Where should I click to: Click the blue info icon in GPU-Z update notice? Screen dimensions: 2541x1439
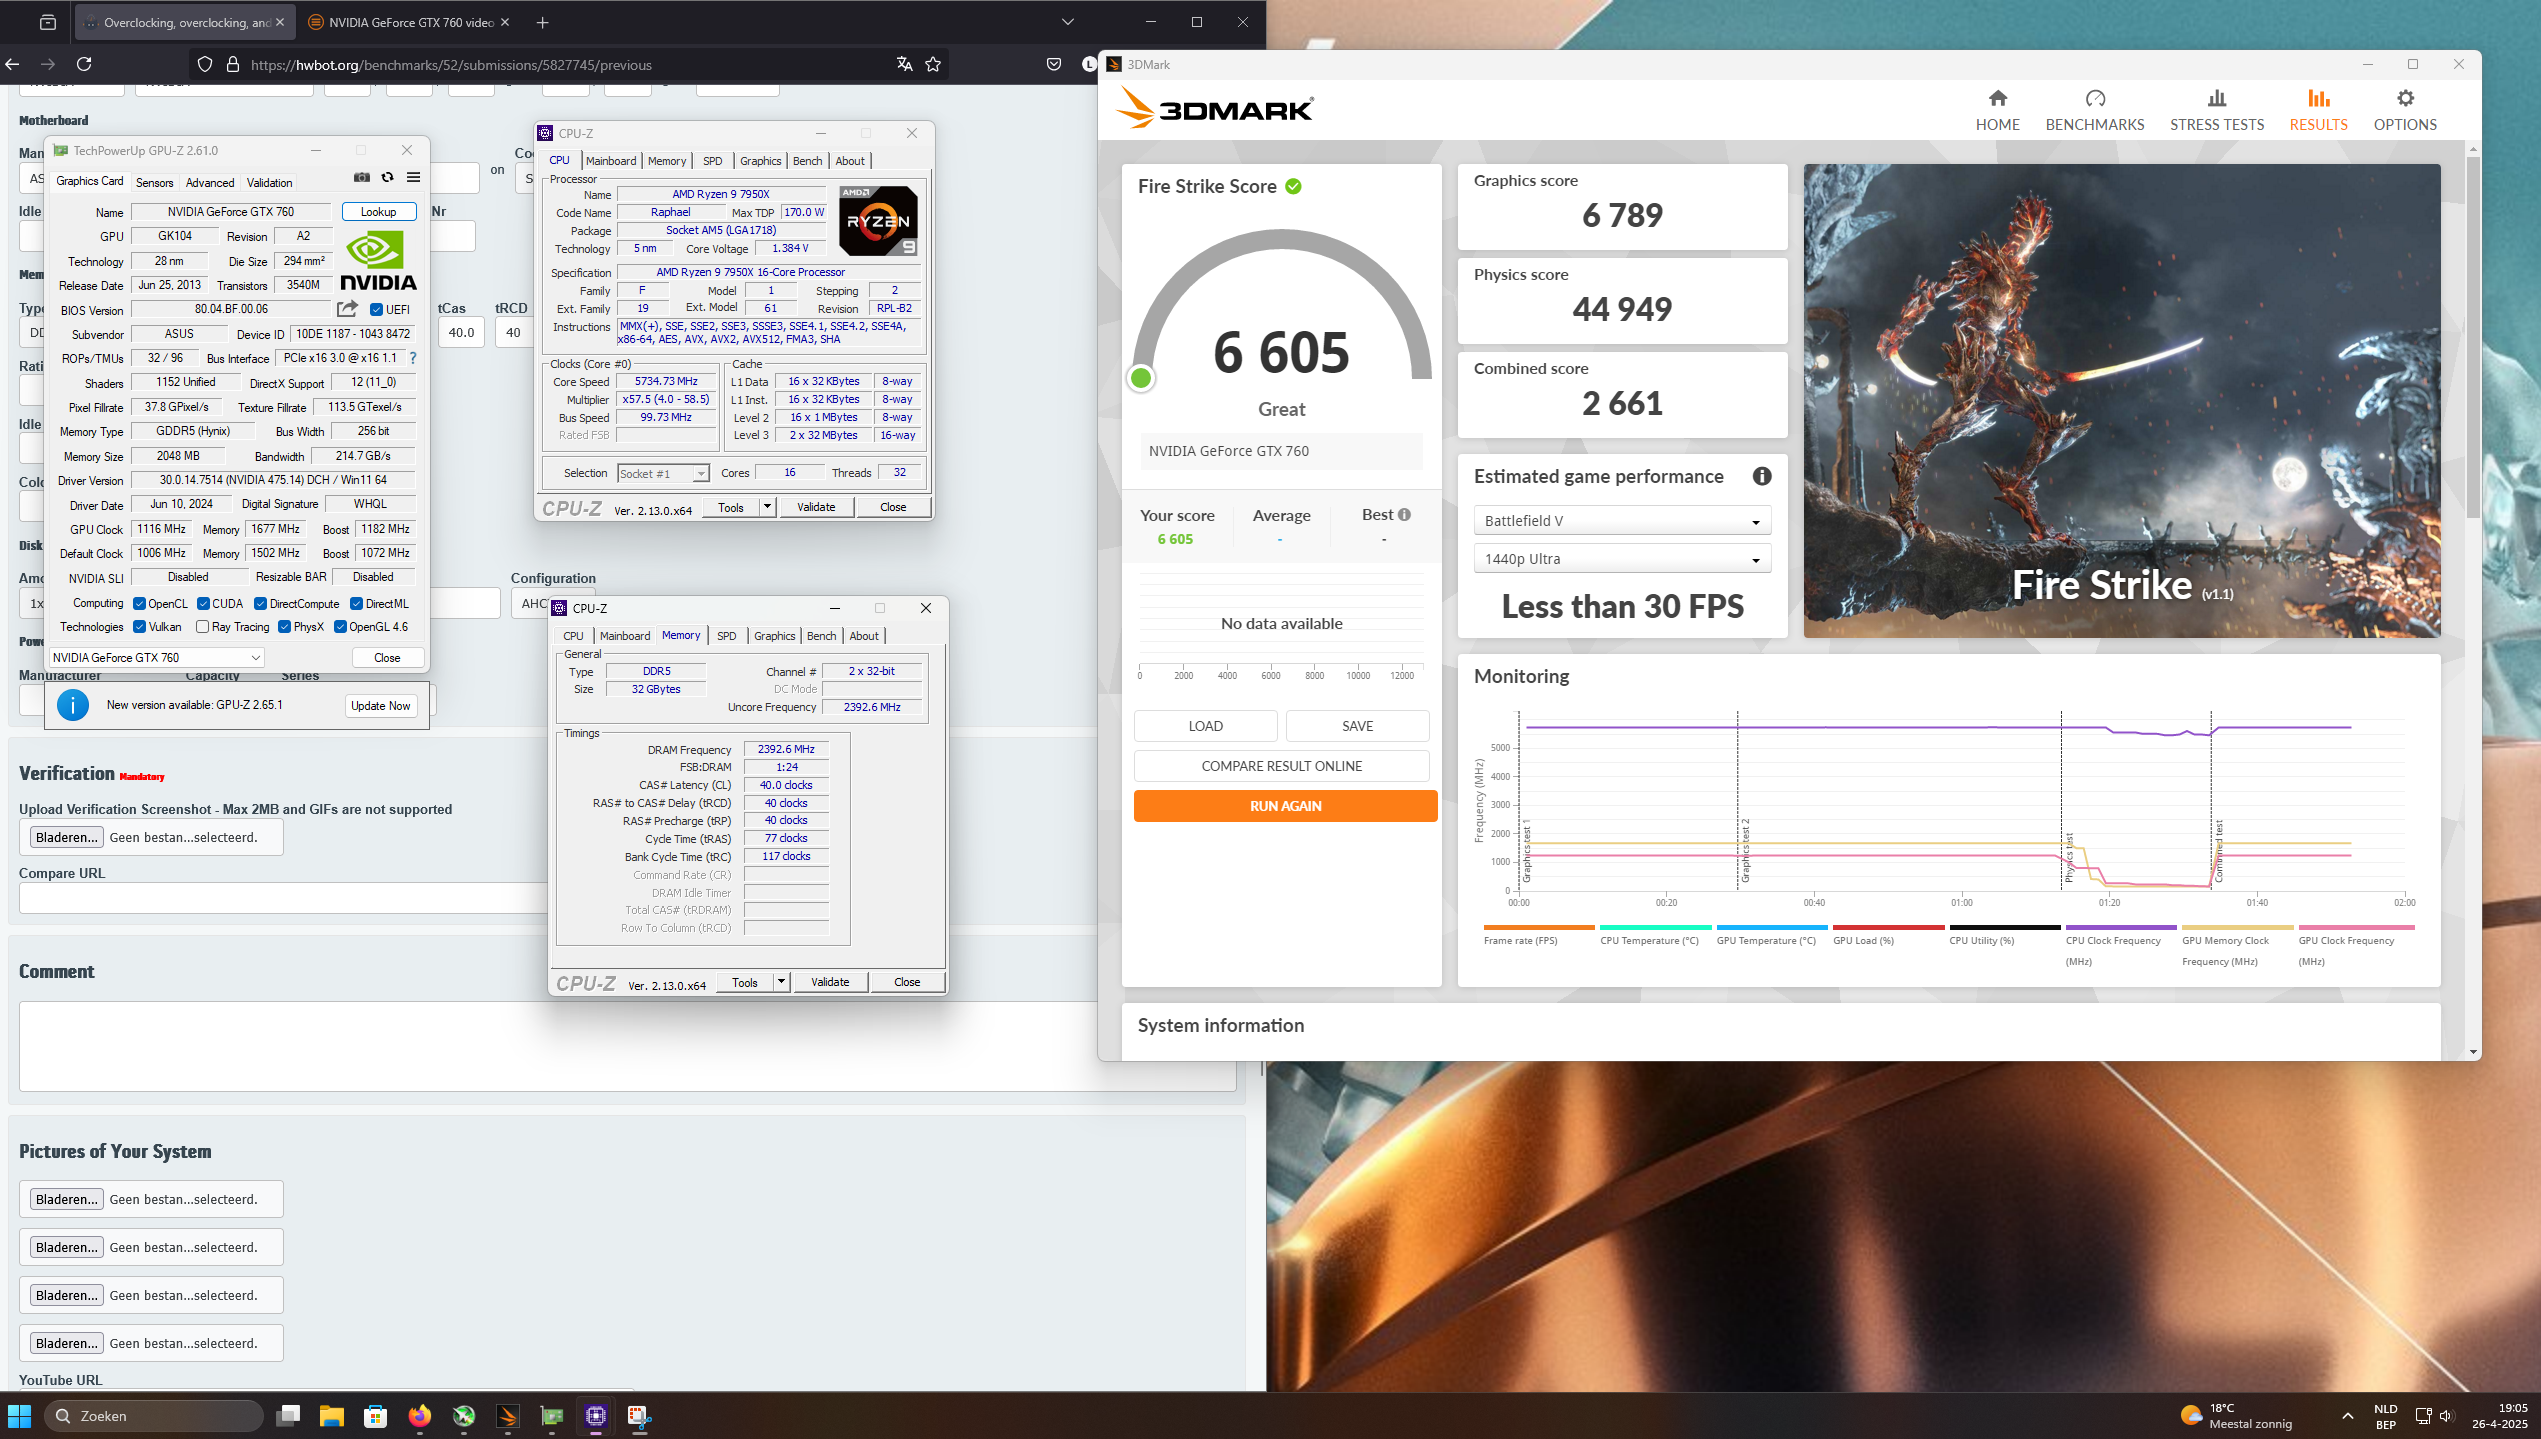point(73,705)
